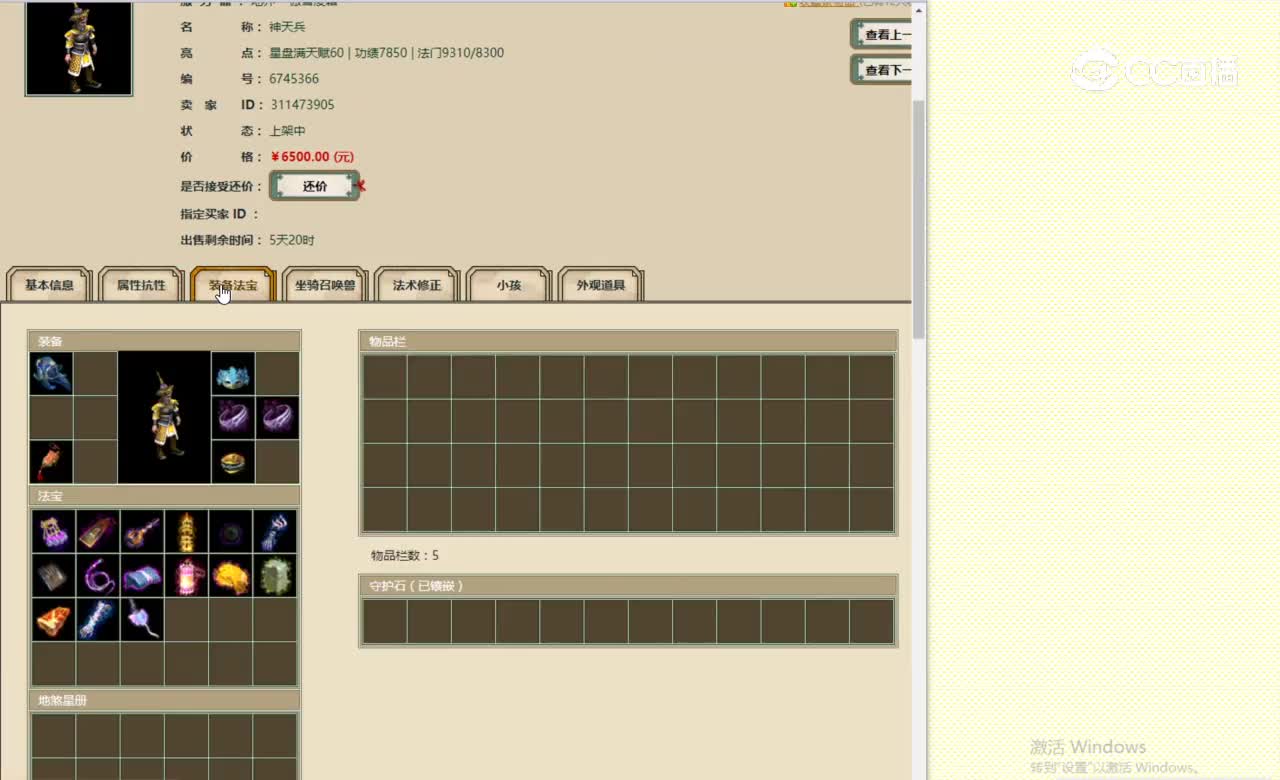Click the remaining time 5天20时
This screenshot has width=1280, height=780.
292,240
